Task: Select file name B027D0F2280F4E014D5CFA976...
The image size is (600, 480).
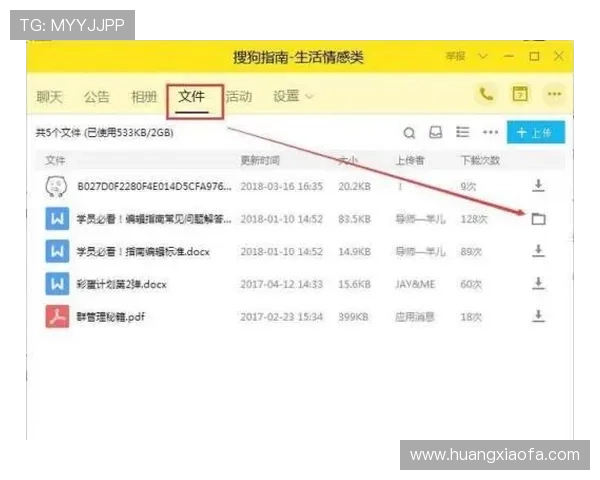Action: pyautogui.click(x=154, y=186)
